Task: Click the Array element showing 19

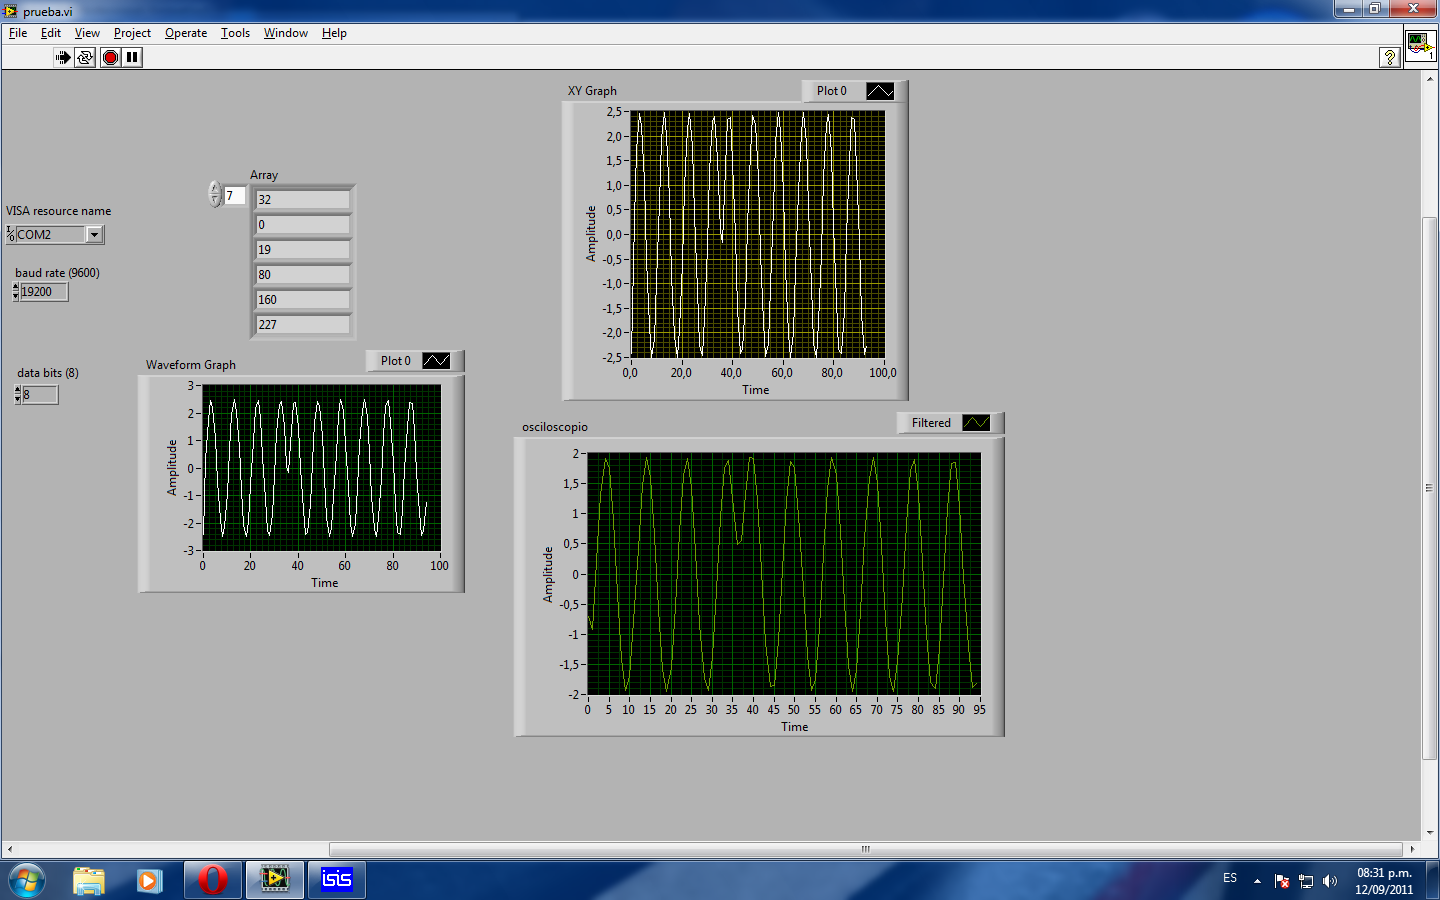Action: click(303, 250)
